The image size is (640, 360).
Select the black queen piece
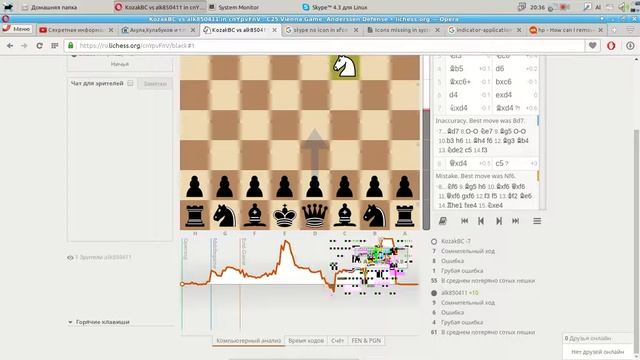[314, 216]
